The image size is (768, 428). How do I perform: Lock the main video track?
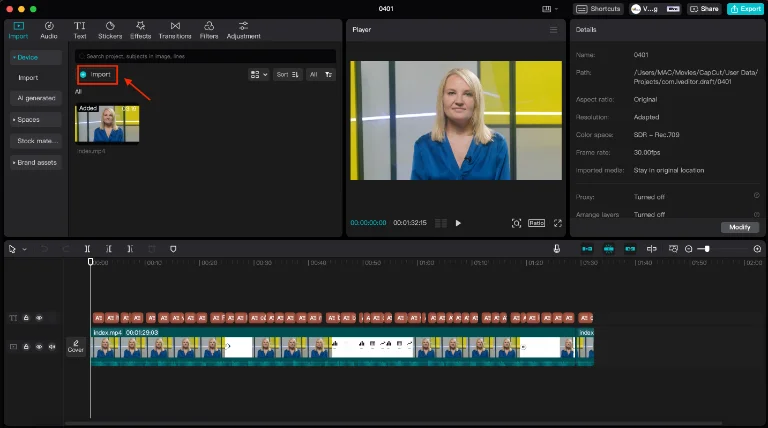pos(26,347)
